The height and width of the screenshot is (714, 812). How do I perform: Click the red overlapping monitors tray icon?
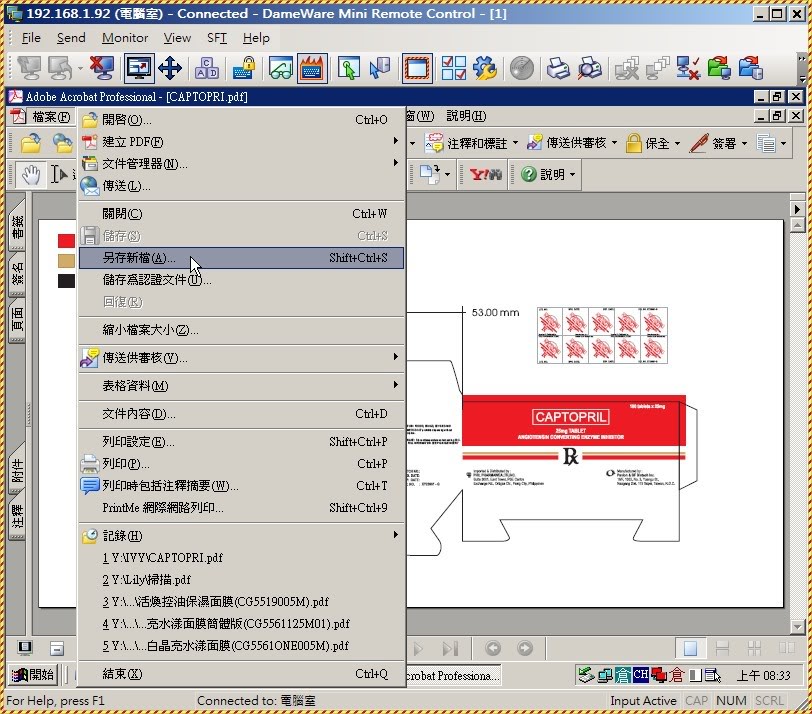tap(659, 675)
